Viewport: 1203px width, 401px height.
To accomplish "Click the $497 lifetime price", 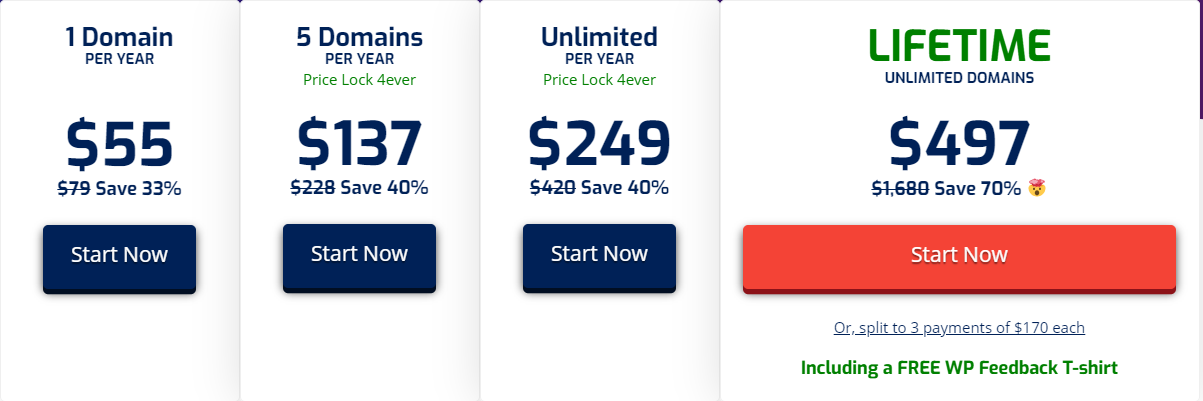I will [958, 144].
